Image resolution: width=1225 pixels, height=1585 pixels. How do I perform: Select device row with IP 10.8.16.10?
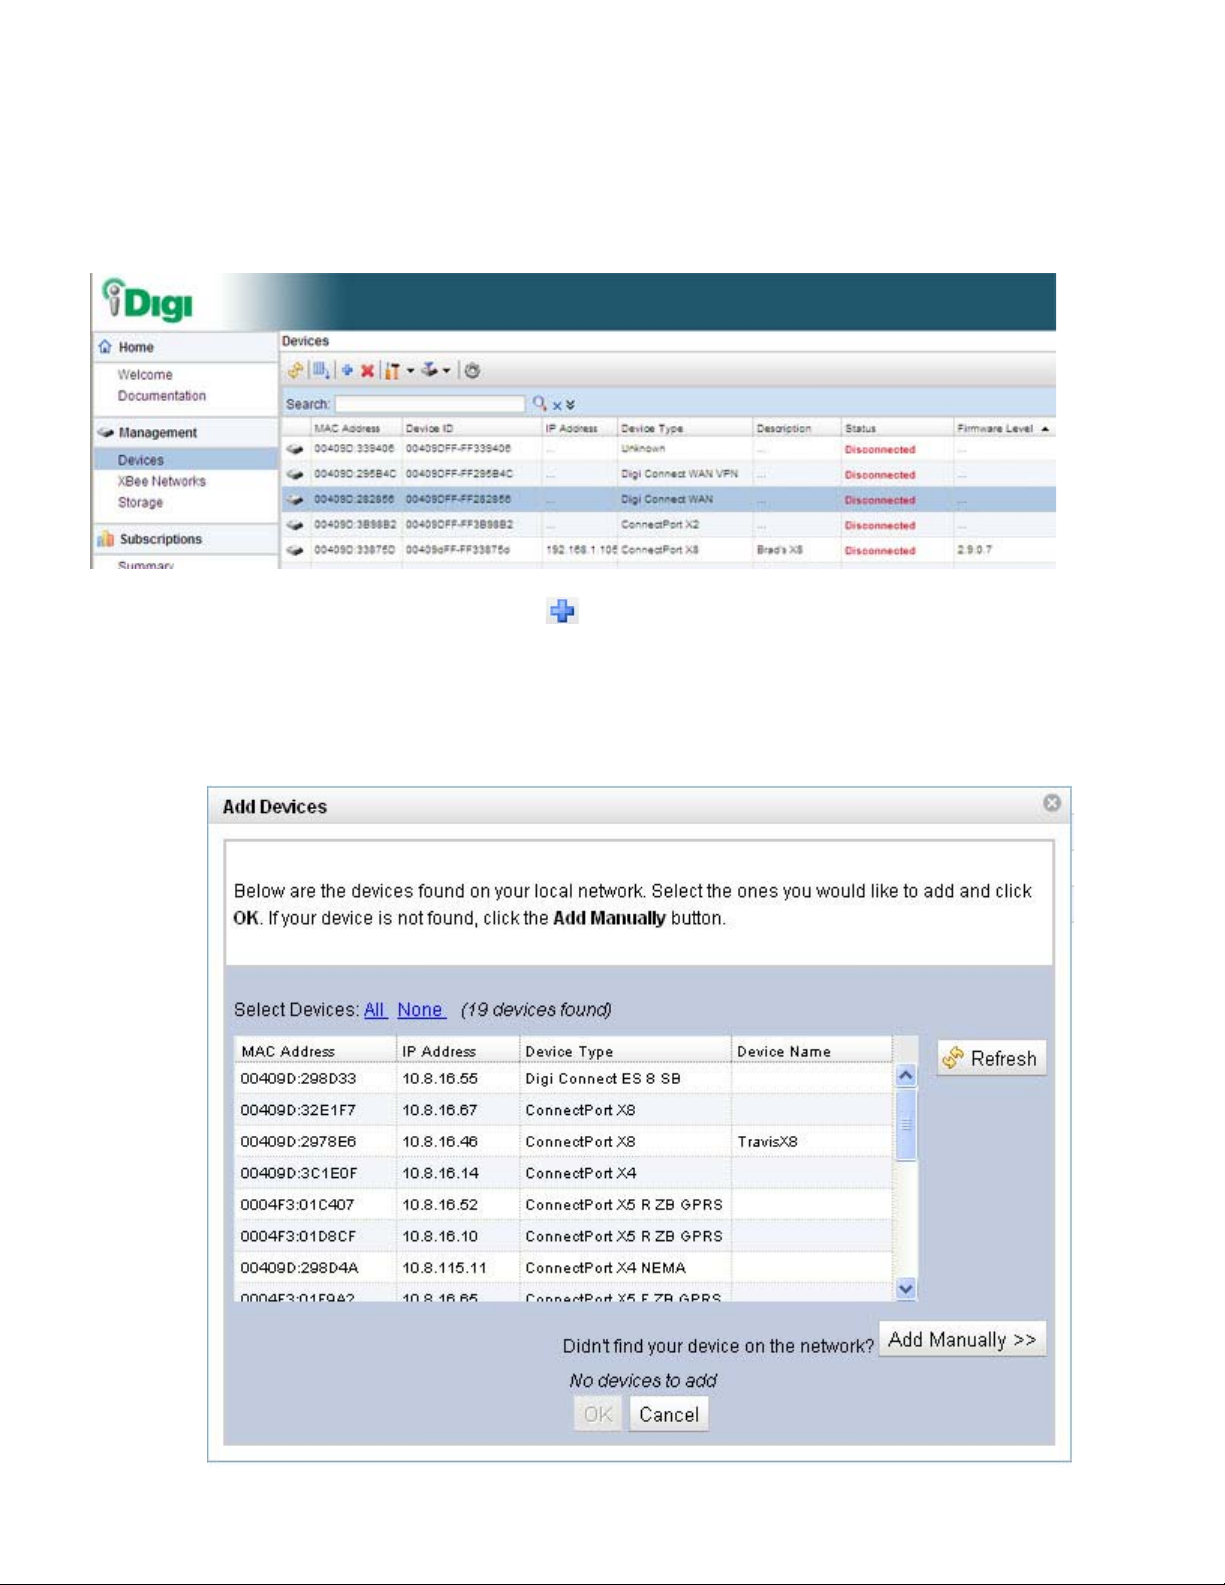pos(564,1236)
